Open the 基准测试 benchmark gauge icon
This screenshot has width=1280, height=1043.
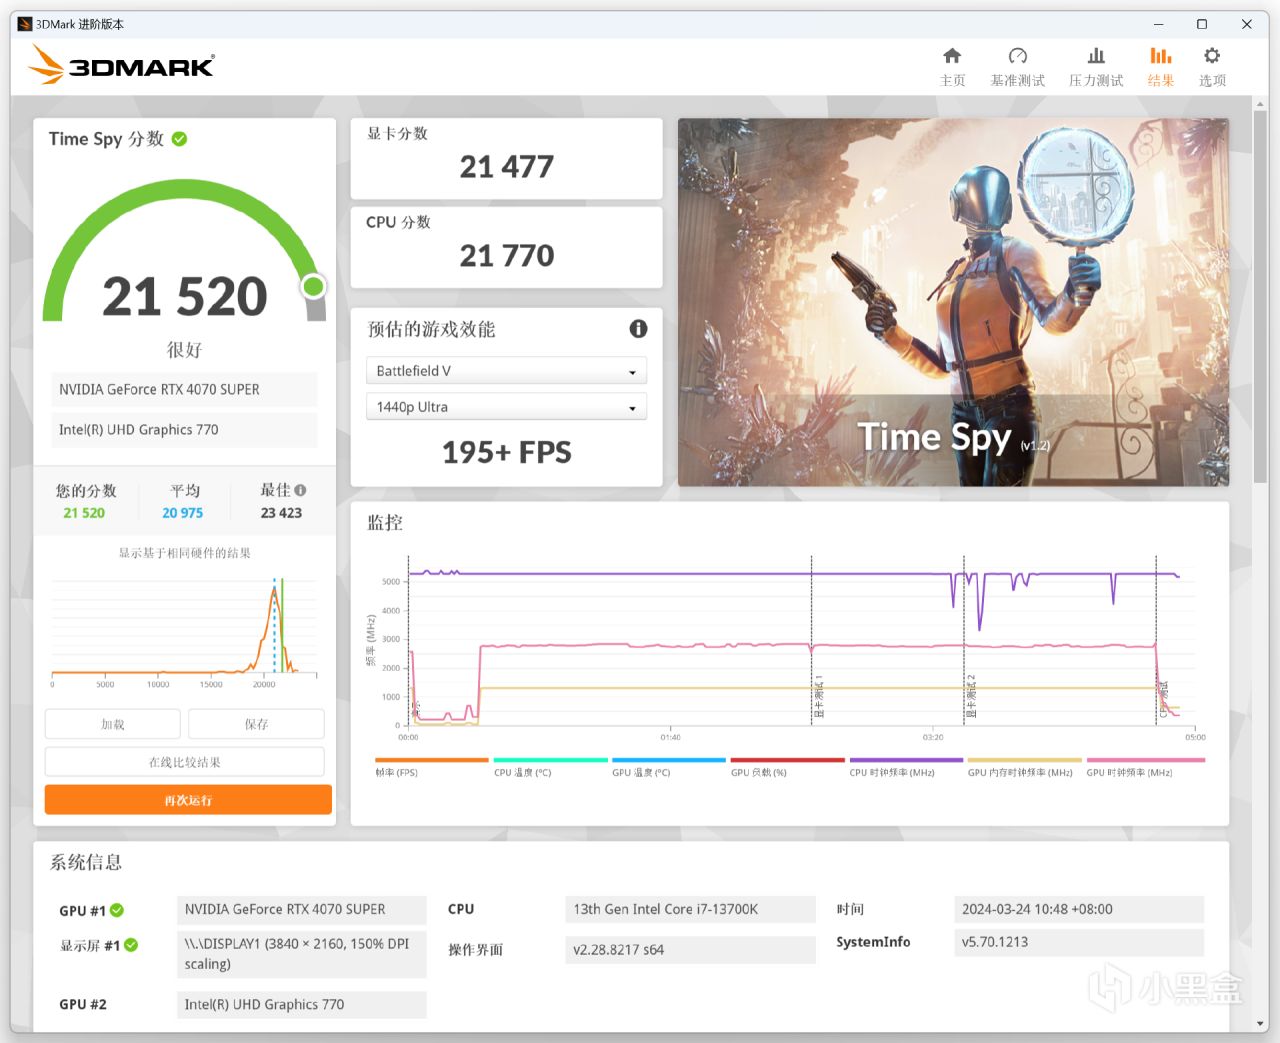pyautogui.click(x=1017, y=56)
